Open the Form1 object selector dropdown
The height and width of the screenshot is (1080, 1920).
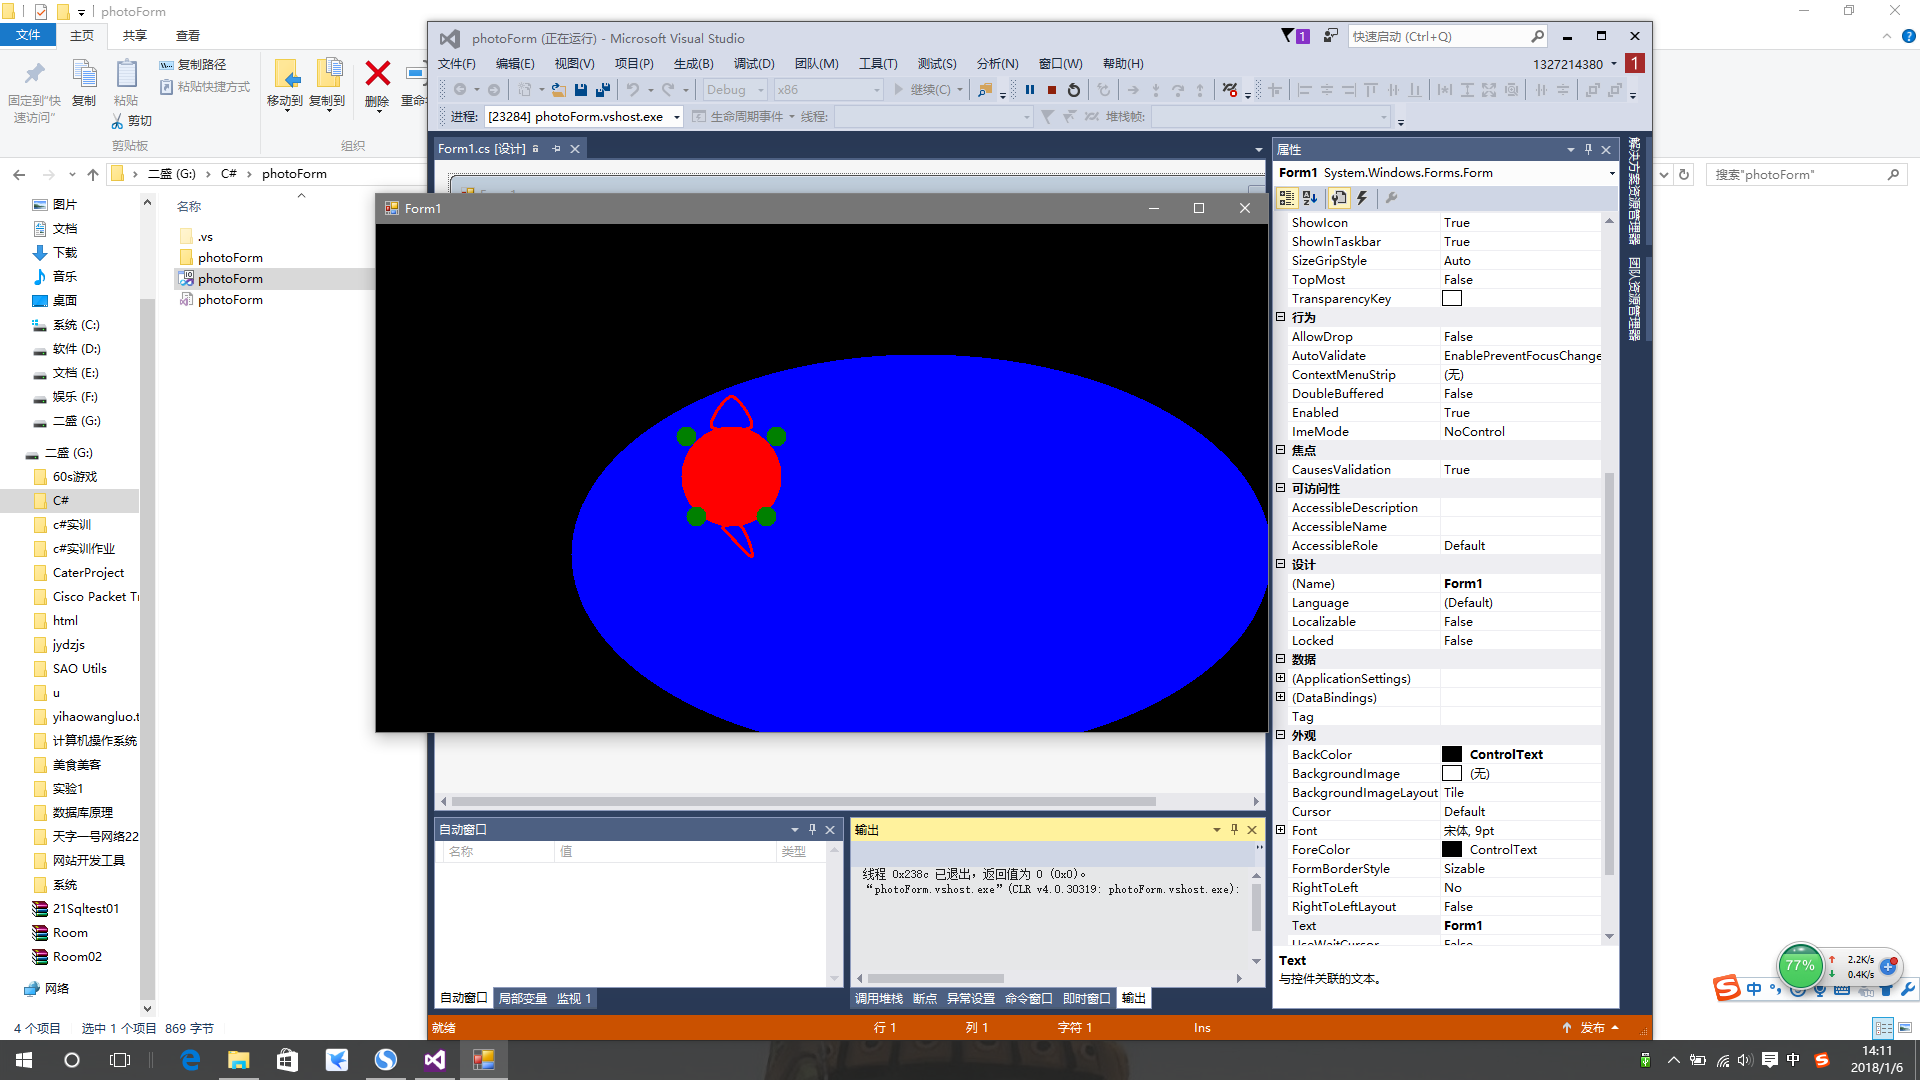click(1445, 173)
